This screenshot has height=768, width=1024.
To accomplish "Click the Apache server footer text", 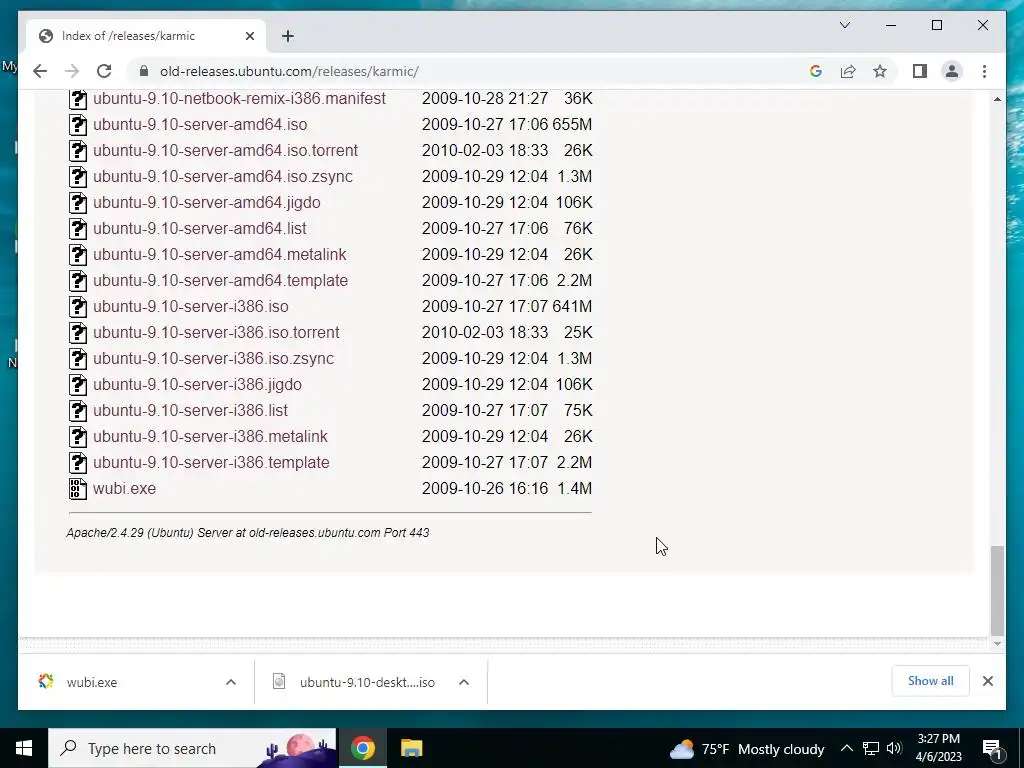I will 248,533.
